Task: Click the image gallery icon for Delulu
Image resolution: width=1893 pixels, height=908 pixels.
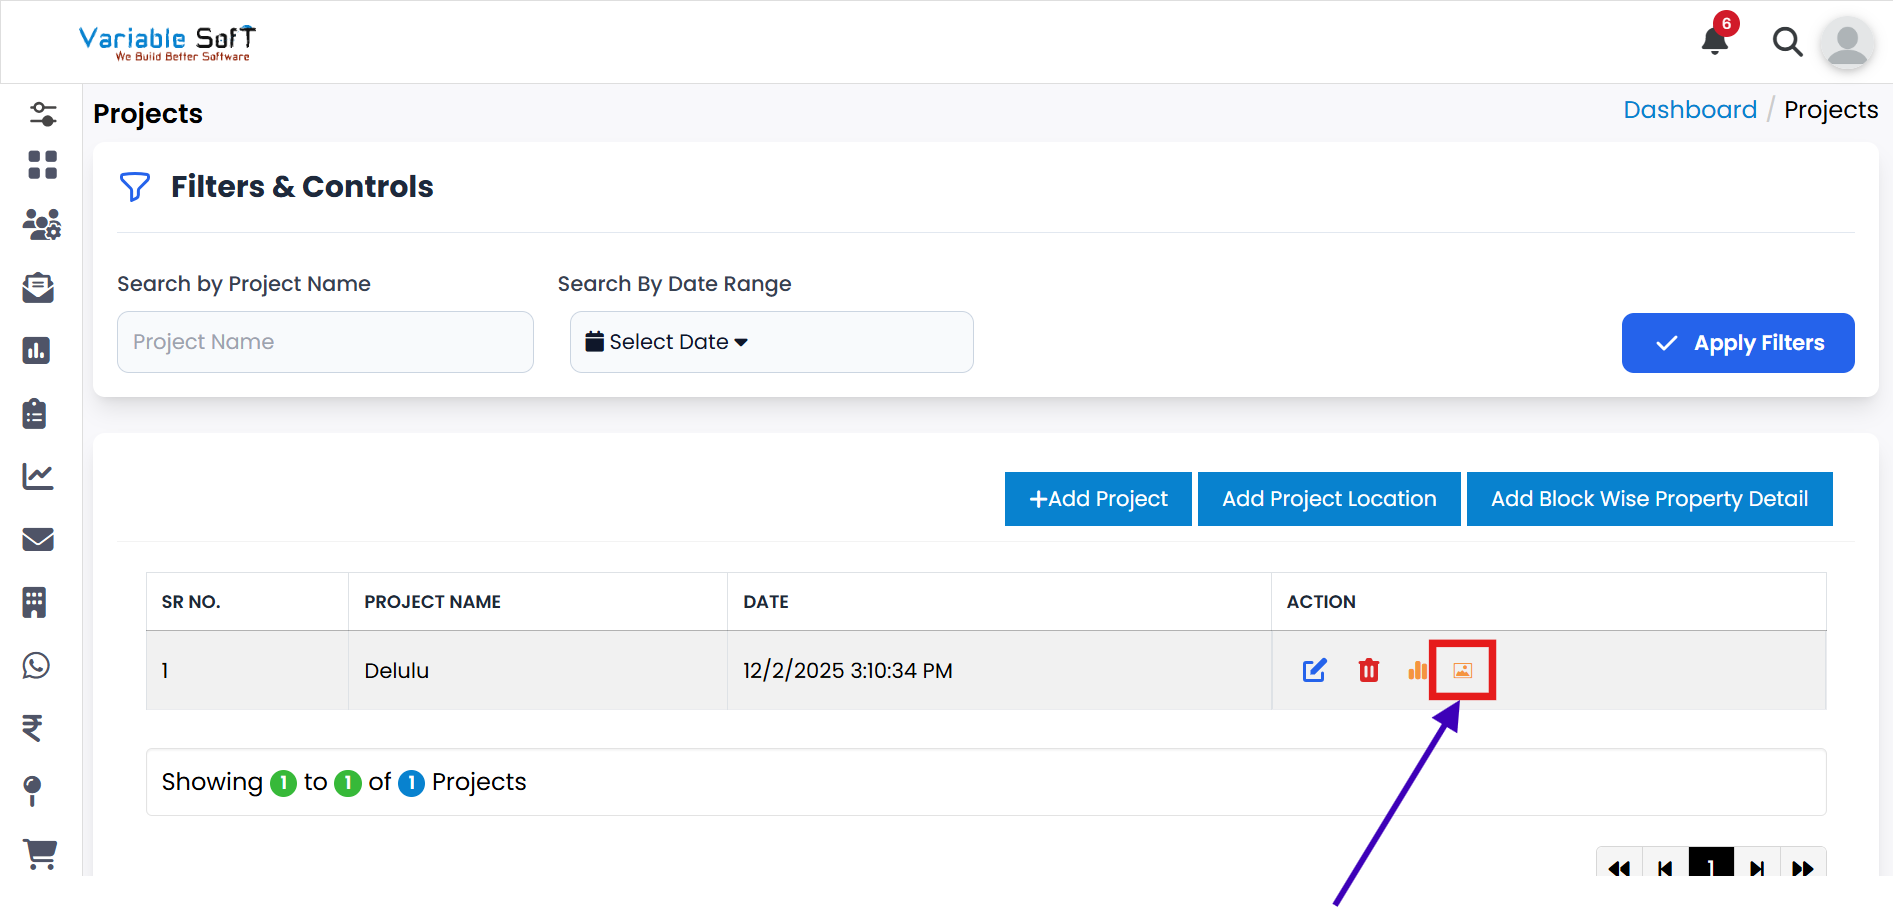Action: point(1462,670)
